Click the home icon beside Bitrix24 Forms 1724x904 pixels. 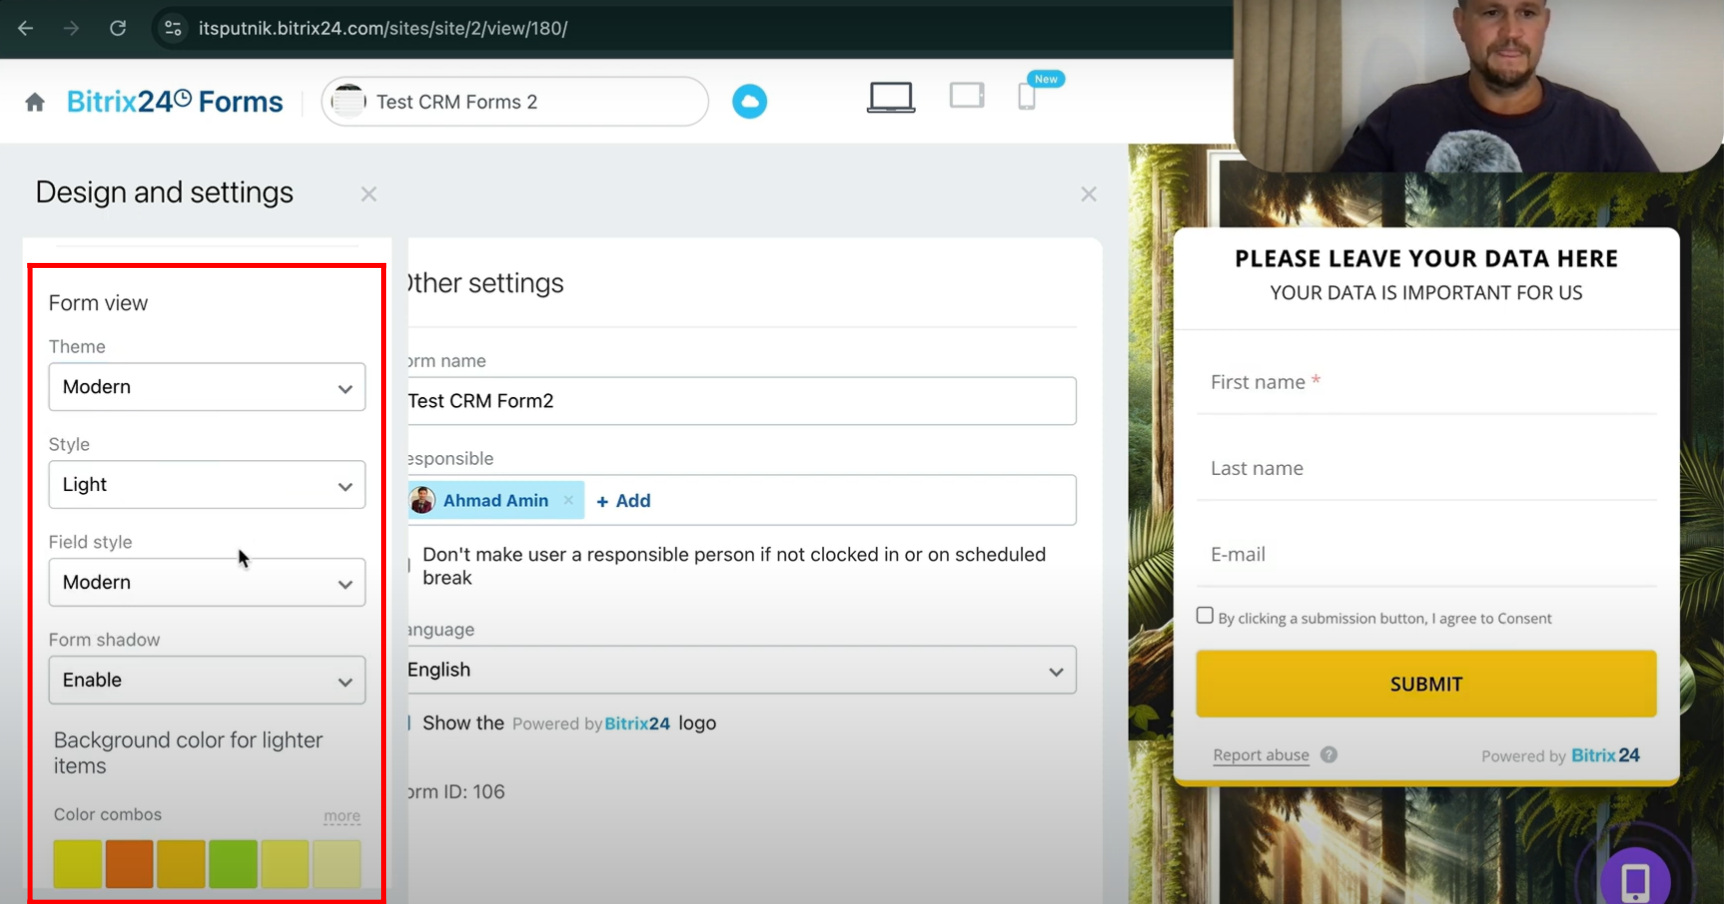click(x=35, y=102)
